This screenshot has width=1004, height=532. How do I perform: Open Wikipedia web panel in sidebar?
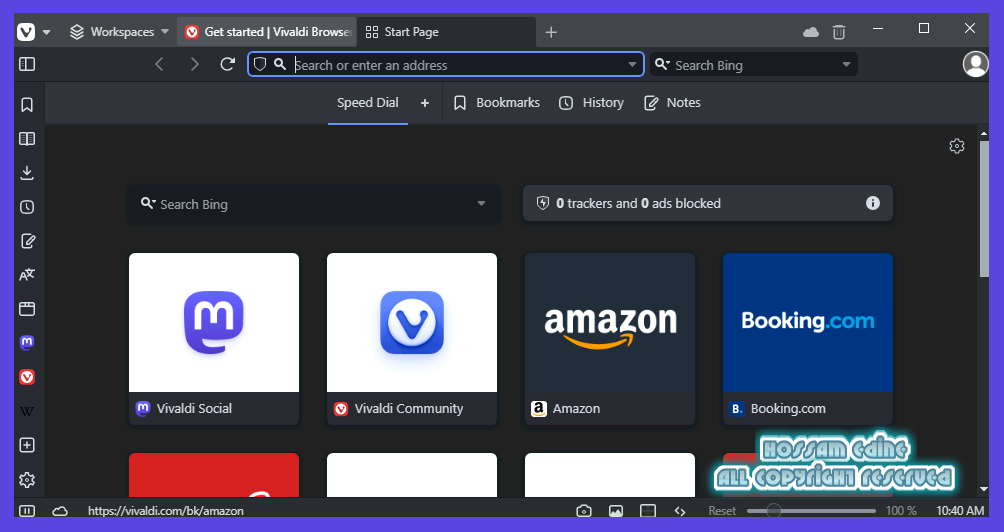(x=27, y=412)
